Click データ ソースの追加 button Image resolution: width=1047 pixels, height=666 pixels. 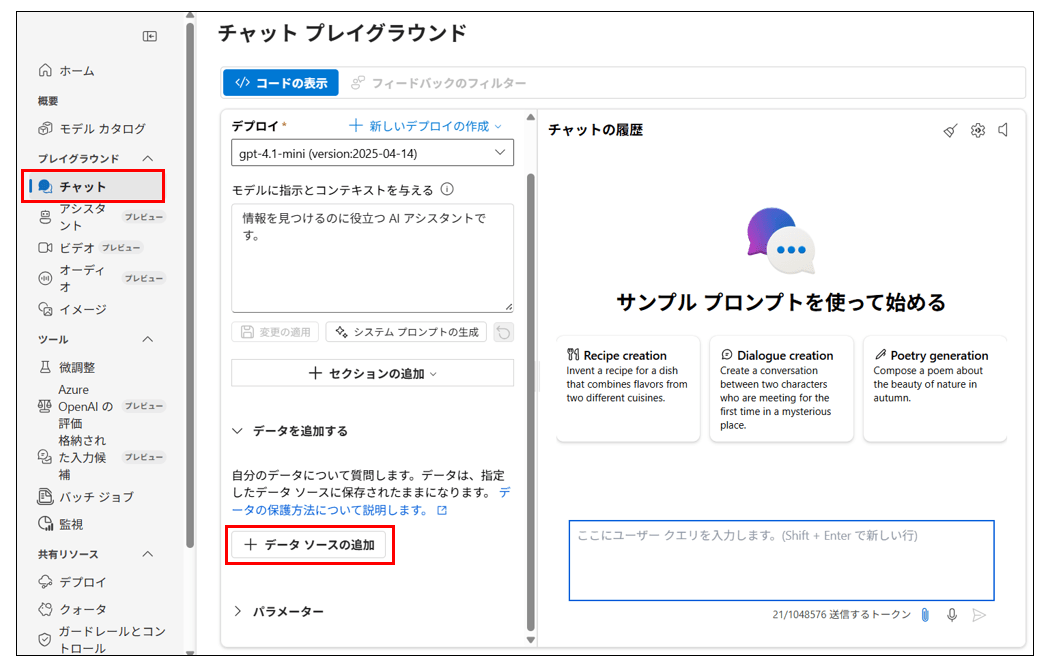click(309, 545)
